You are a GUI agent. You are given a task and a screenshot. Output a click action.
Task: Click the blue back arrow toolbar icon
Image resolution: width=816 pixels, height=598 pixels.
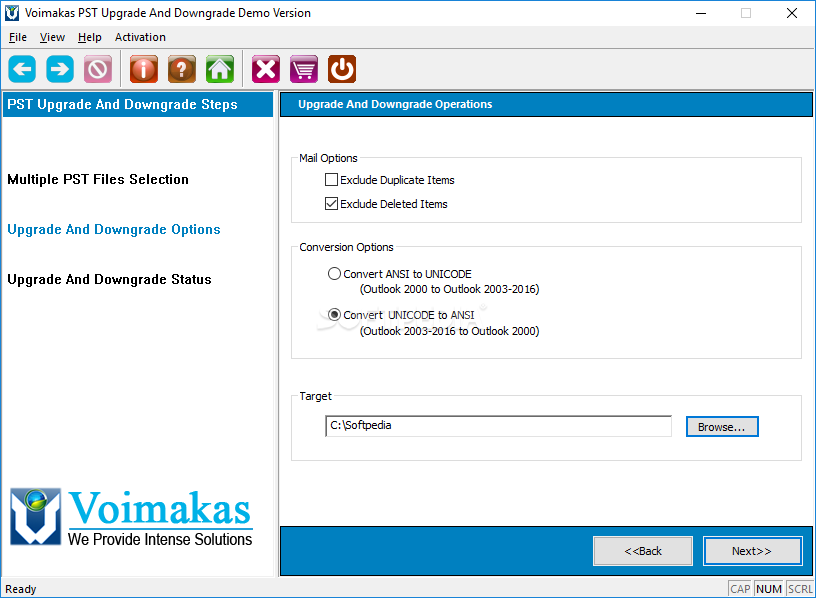(22, 69)
